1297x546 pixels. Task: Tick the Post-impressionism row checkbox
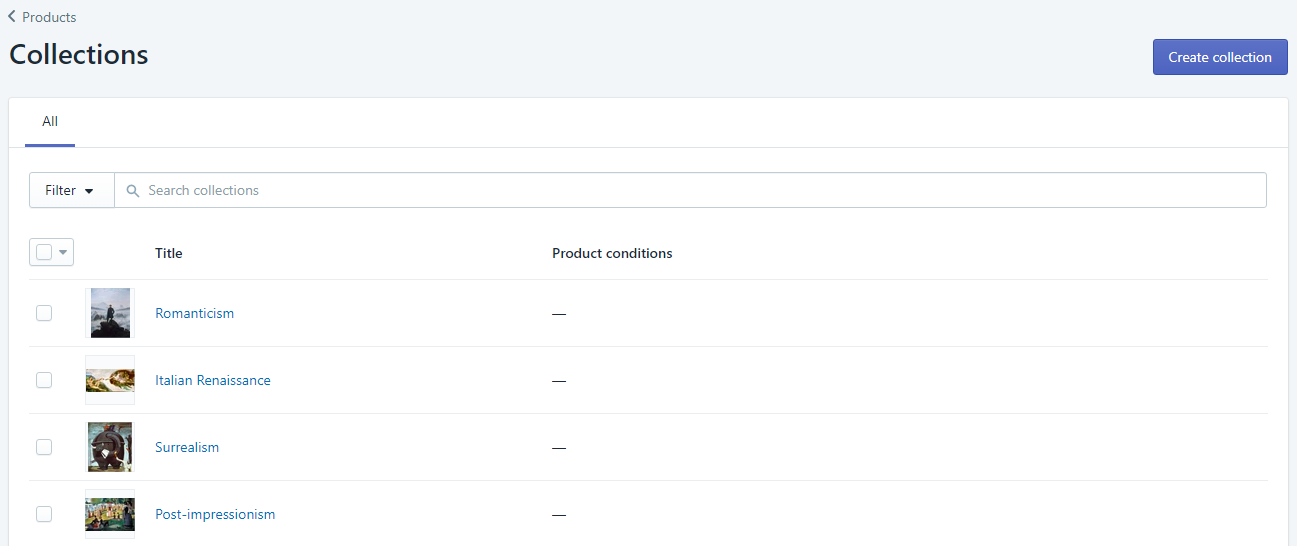click(44, 514)
